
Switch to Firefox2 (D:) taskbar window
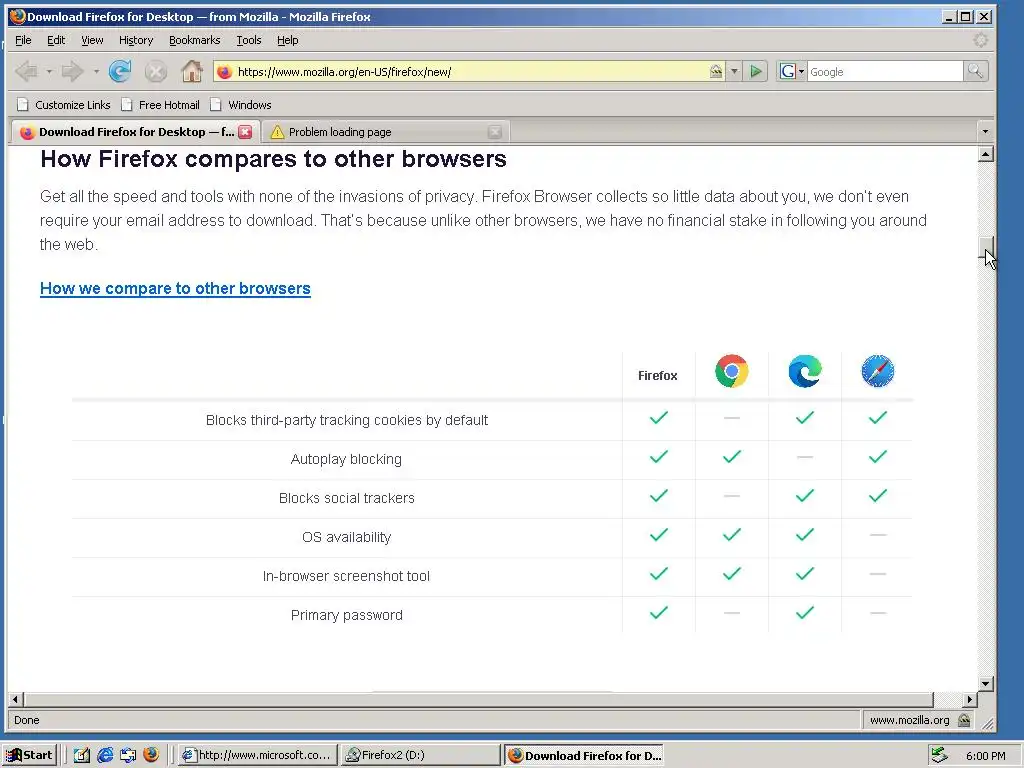click(x=421, y=755)
